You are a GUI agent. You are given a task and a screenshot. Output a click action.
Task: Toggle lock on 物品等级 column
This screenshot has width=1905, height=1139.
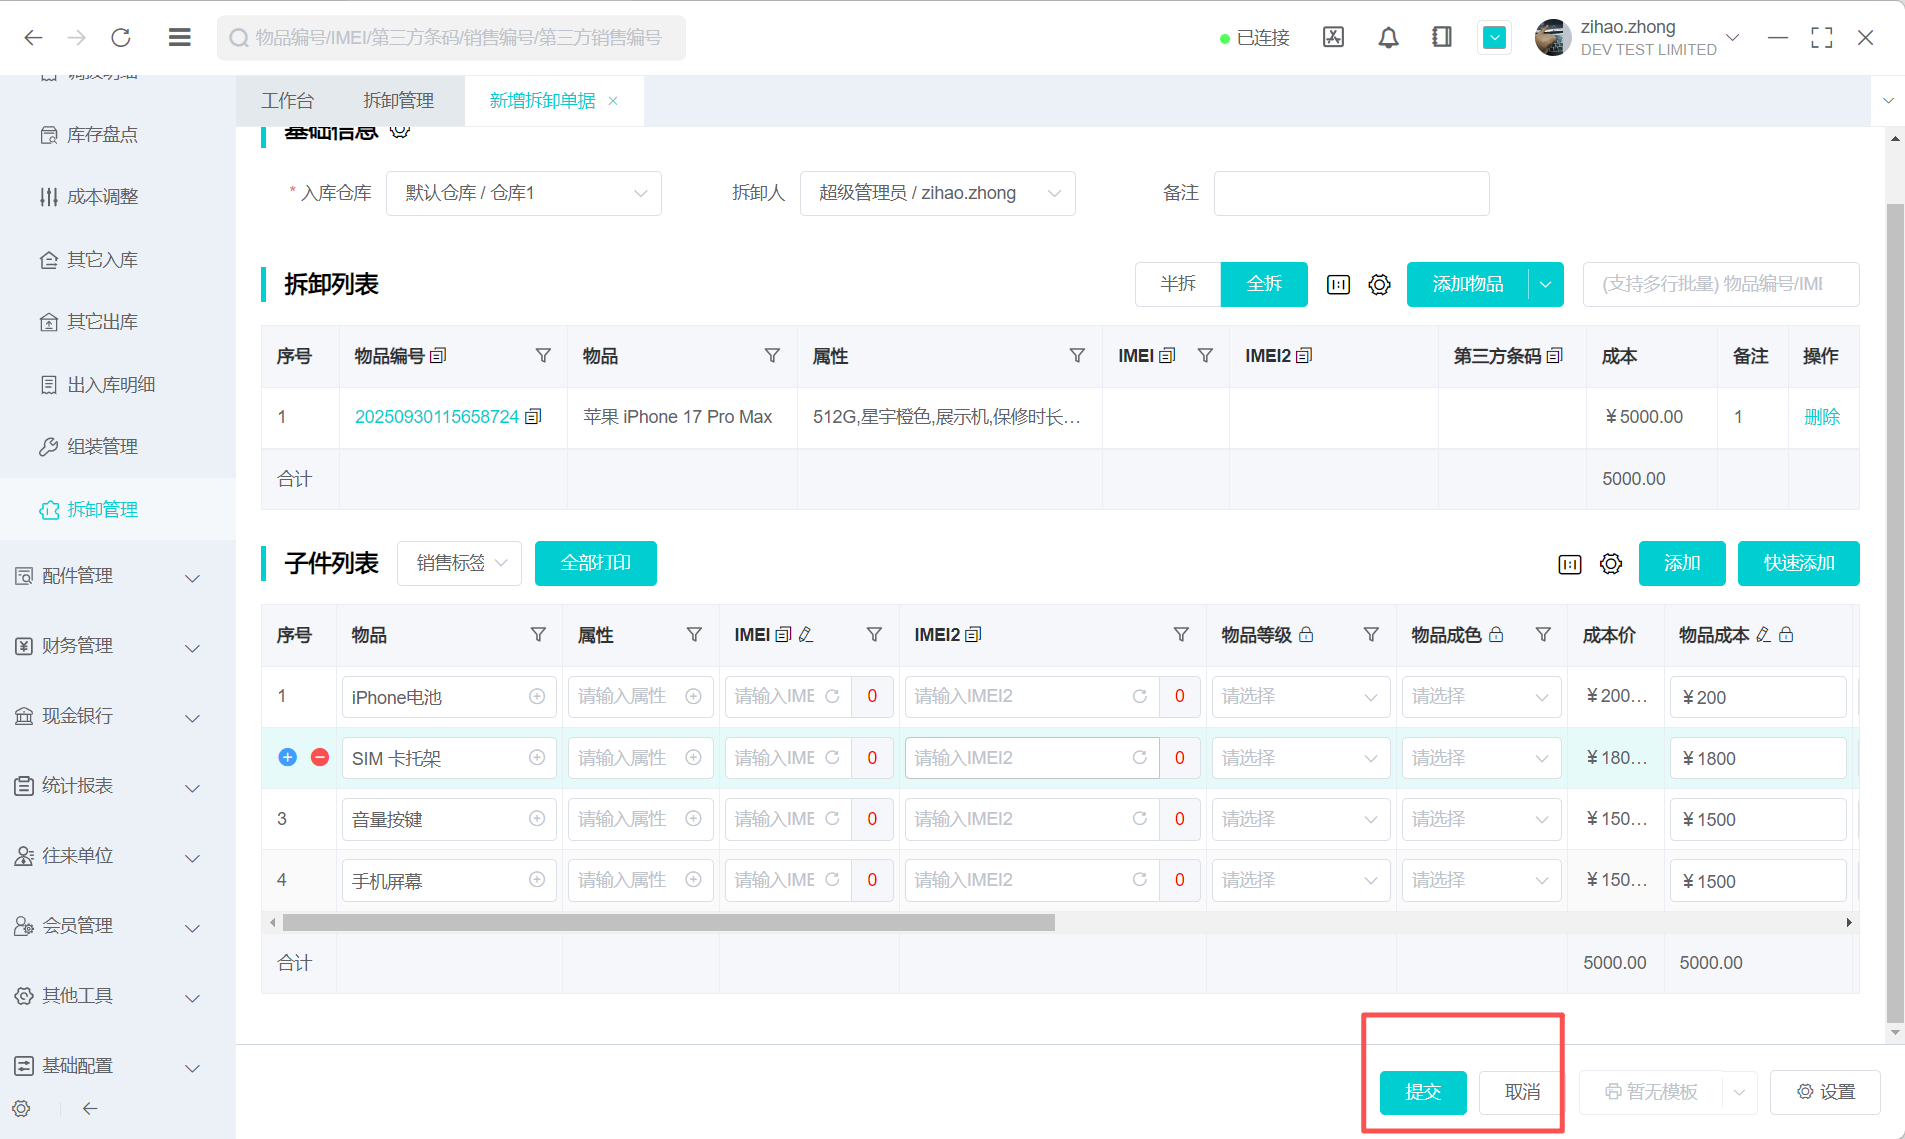tap(1306, 635)
